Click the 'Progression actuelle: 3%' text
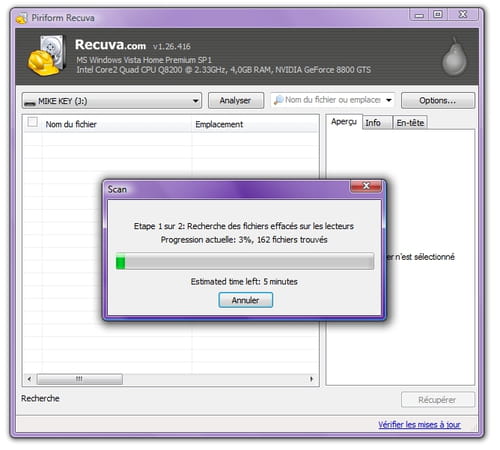This screenshot has height=450, width=500. coord(244,240)
